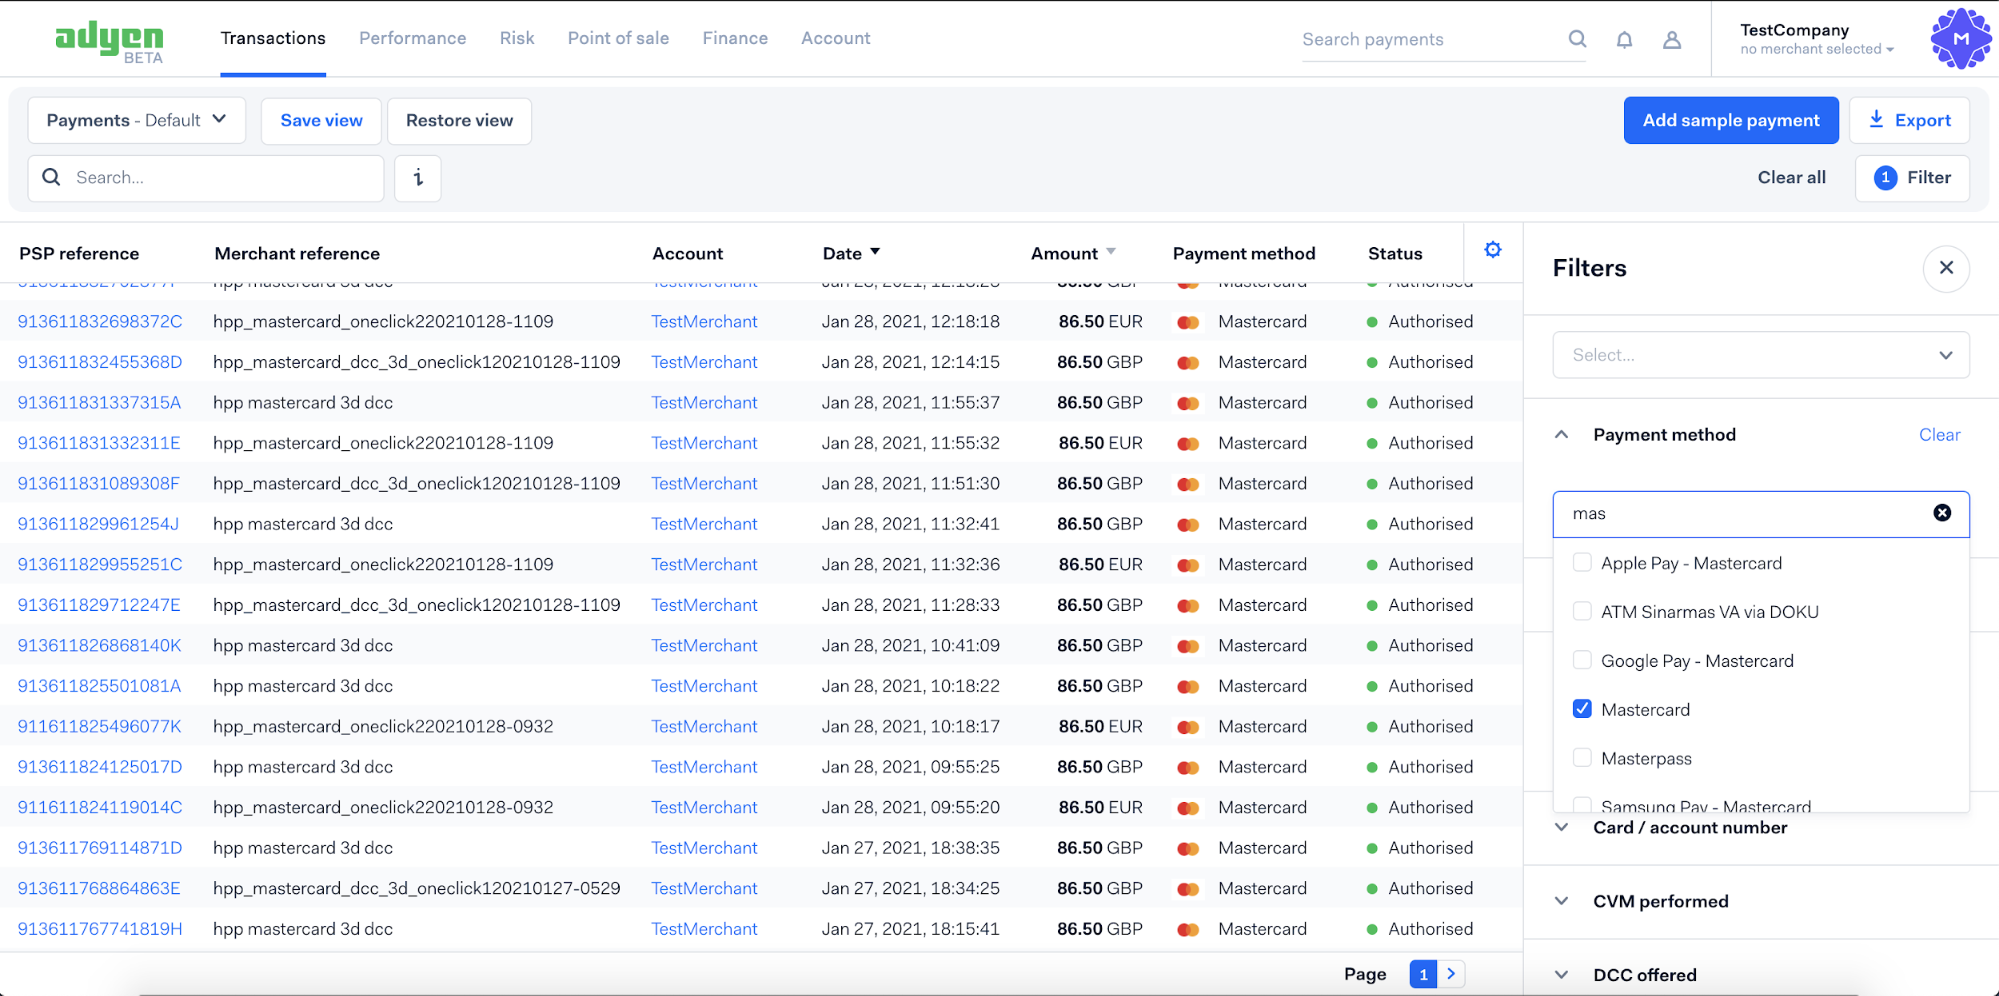Switch to the Performance tab

(412, 38)
